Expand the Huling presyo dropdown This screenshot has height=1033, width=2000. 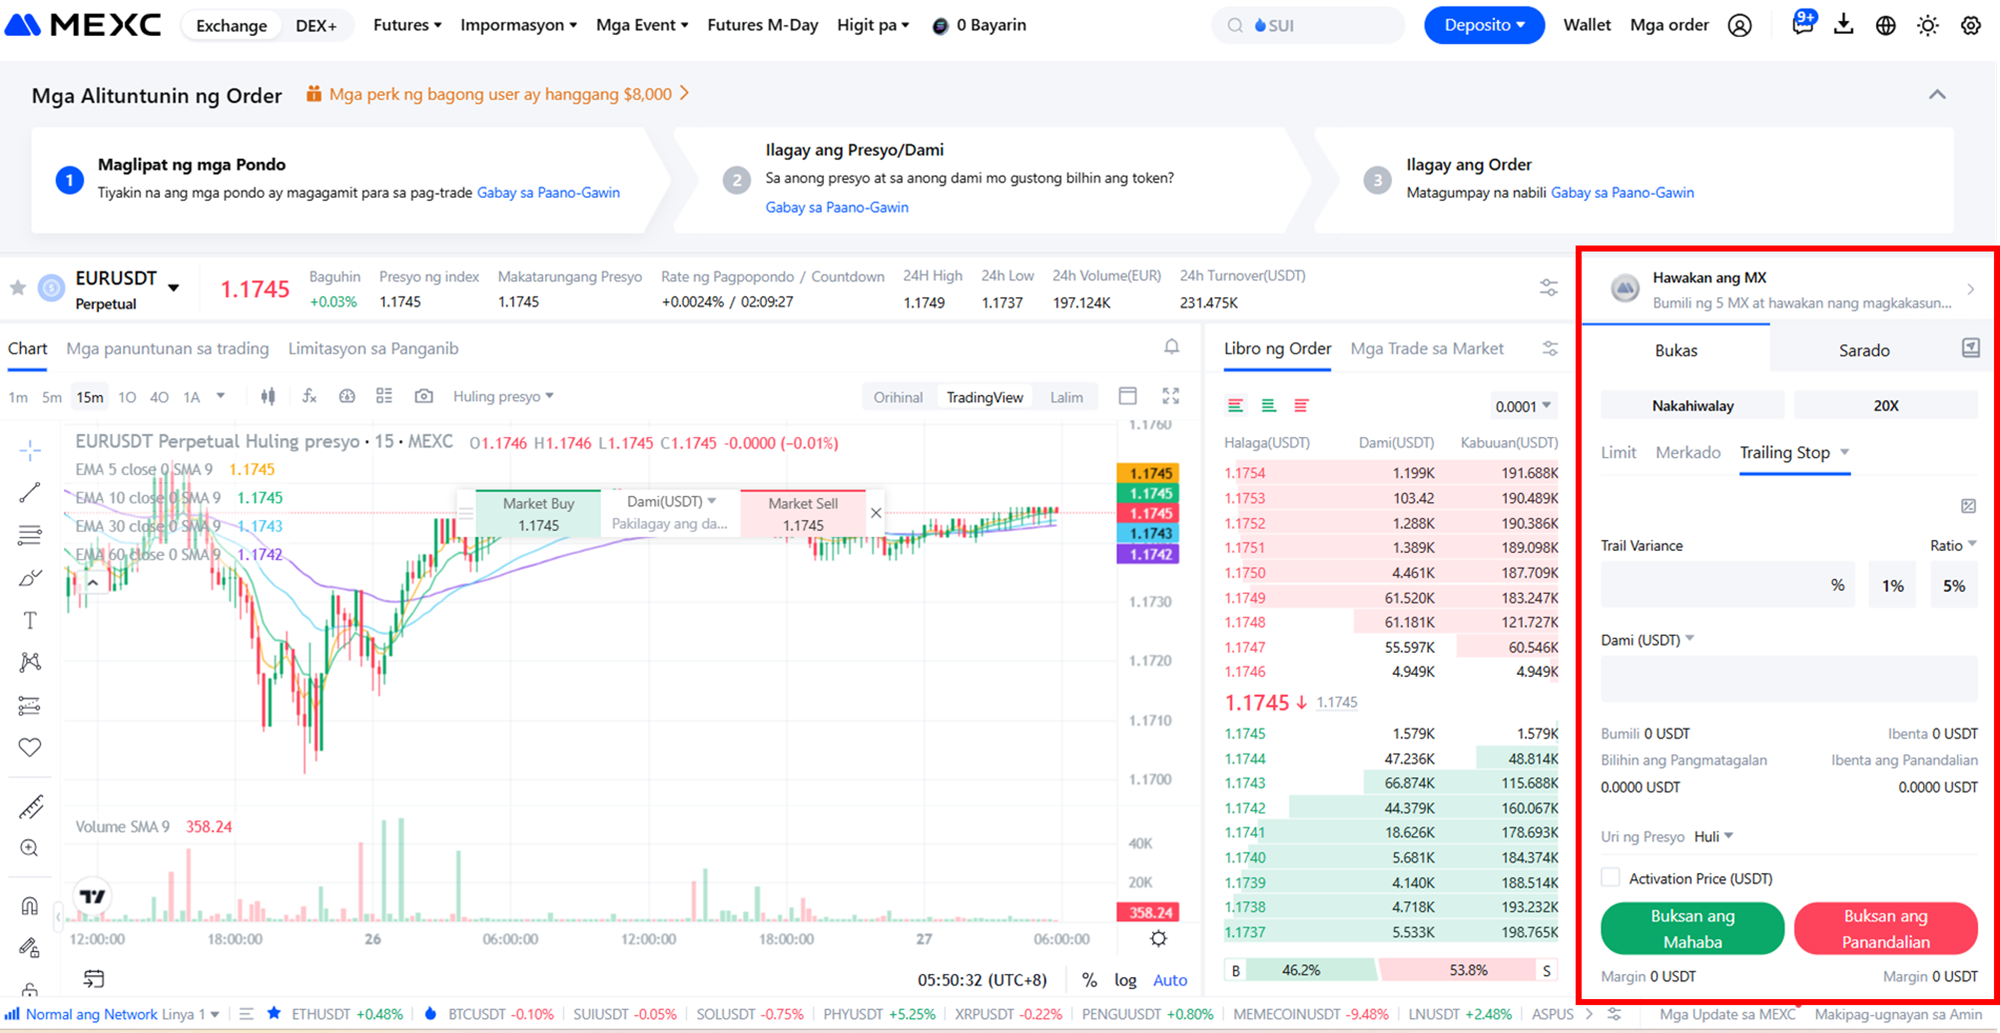point(503,396)
